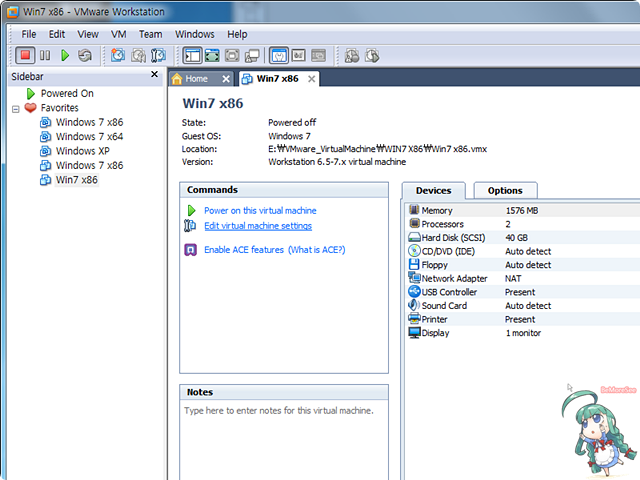Click Edit virtual machine settings link
Screen dimensions: 640x480
pos(258,226)
